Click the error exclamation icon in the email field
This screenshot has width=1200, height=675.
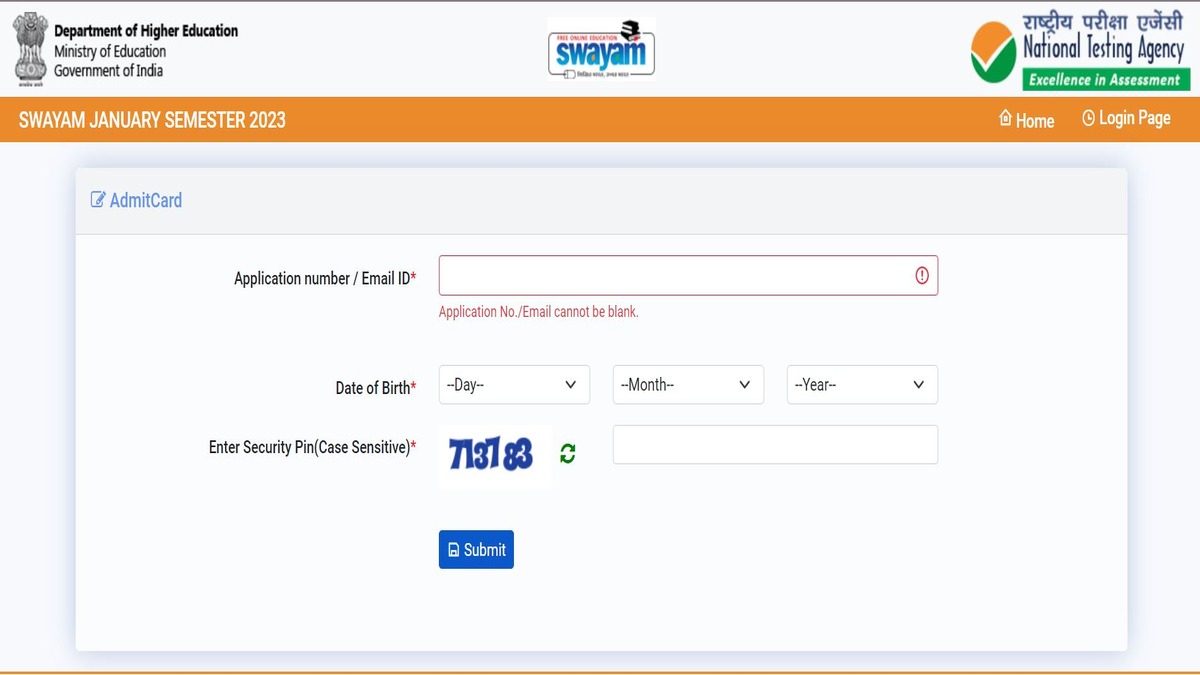pos(921,275)
